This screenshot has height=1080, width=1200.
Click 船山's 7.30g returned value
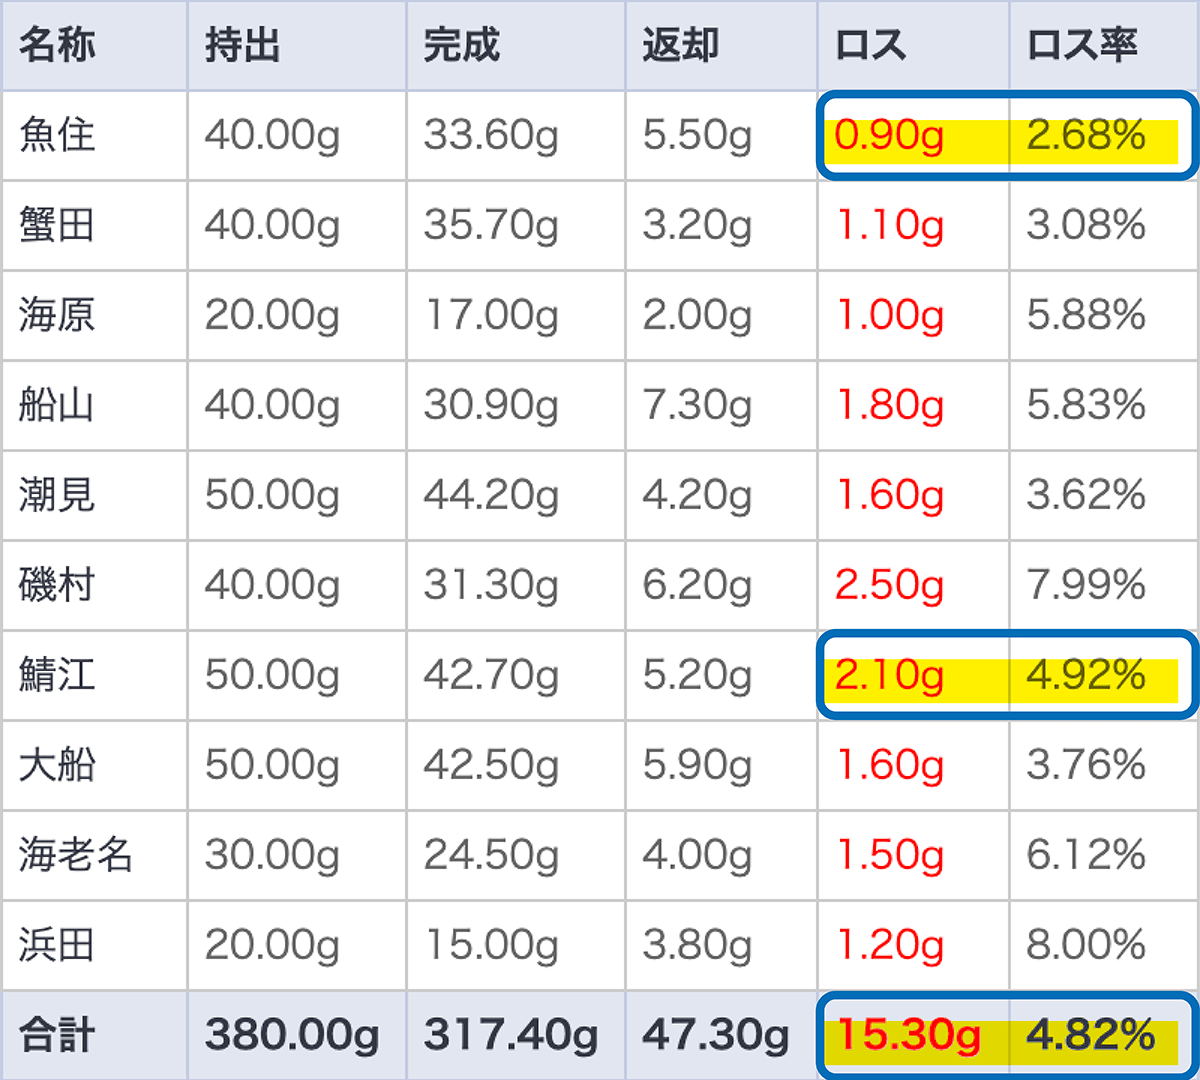(x=696, y=405)
